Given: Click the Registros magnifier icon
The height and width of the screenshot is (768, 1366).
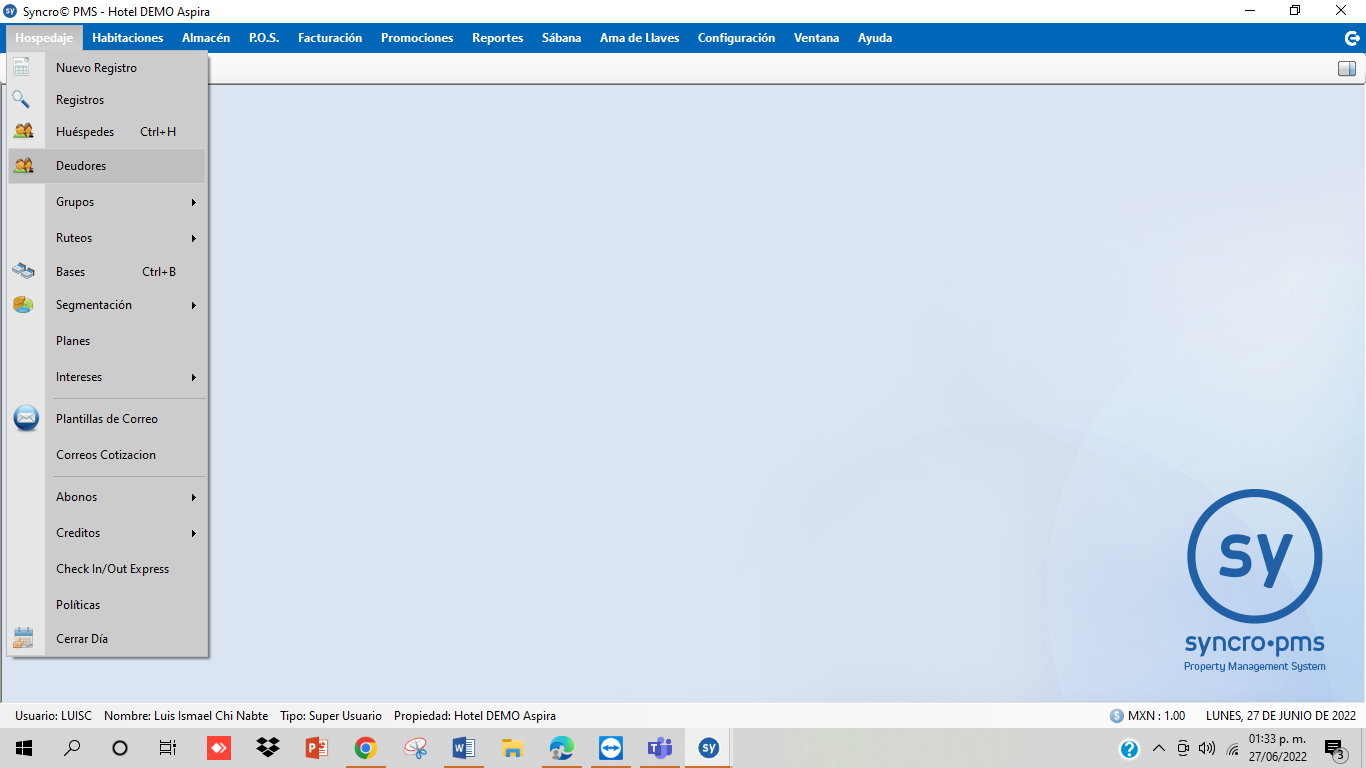Looking at the screenshot, I should click(21, 100).
